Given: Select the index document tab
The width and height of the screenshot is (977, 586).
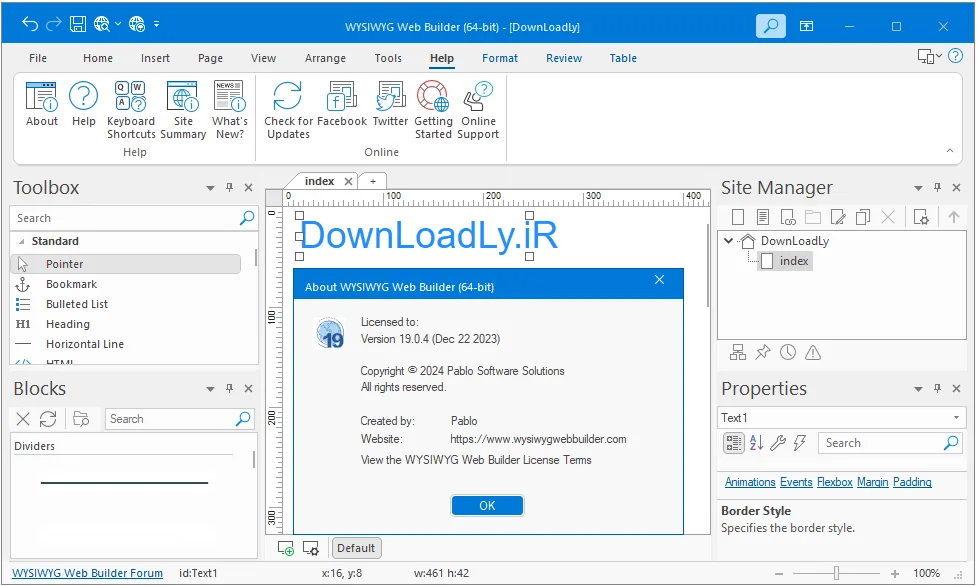Looking at the screenshot, I should tap(320, 181).
